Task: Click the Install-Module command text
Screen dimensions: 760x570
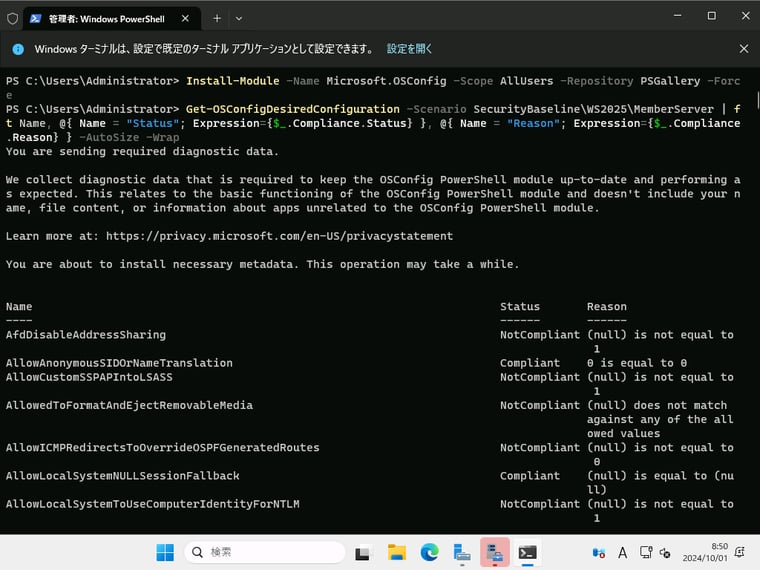Action: [233, 81]
